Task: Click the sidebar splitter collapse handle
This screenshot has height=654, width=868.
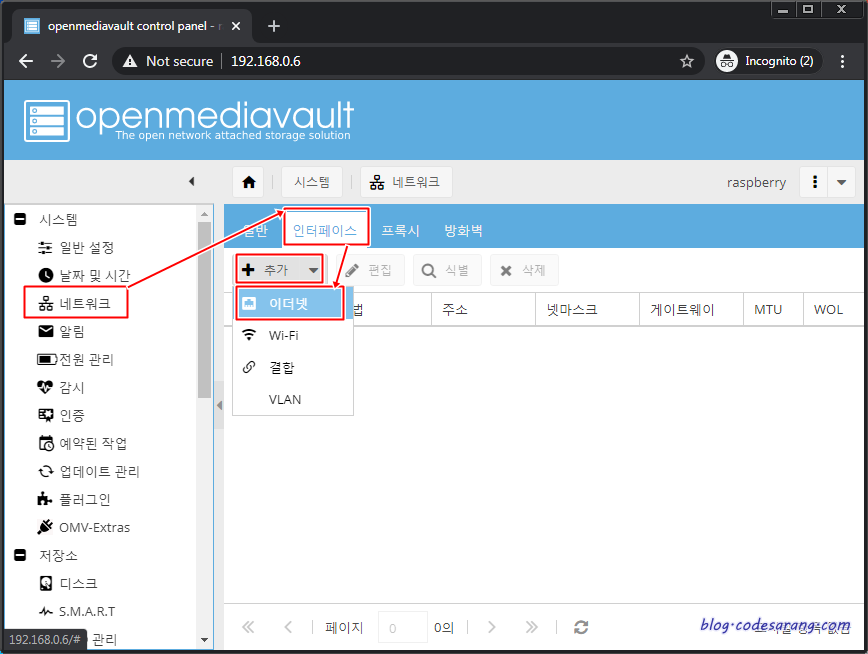Action: 219,405
